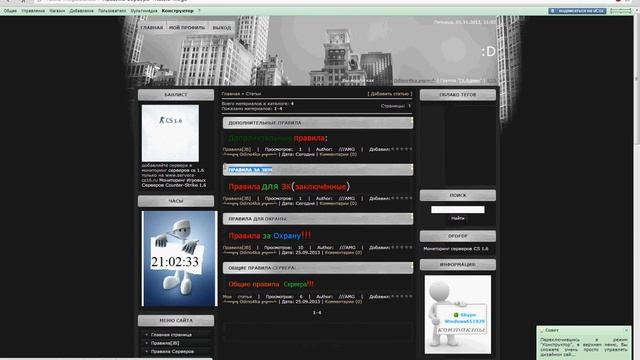Open comments of Общие правила Сервера article

[343, 302]
